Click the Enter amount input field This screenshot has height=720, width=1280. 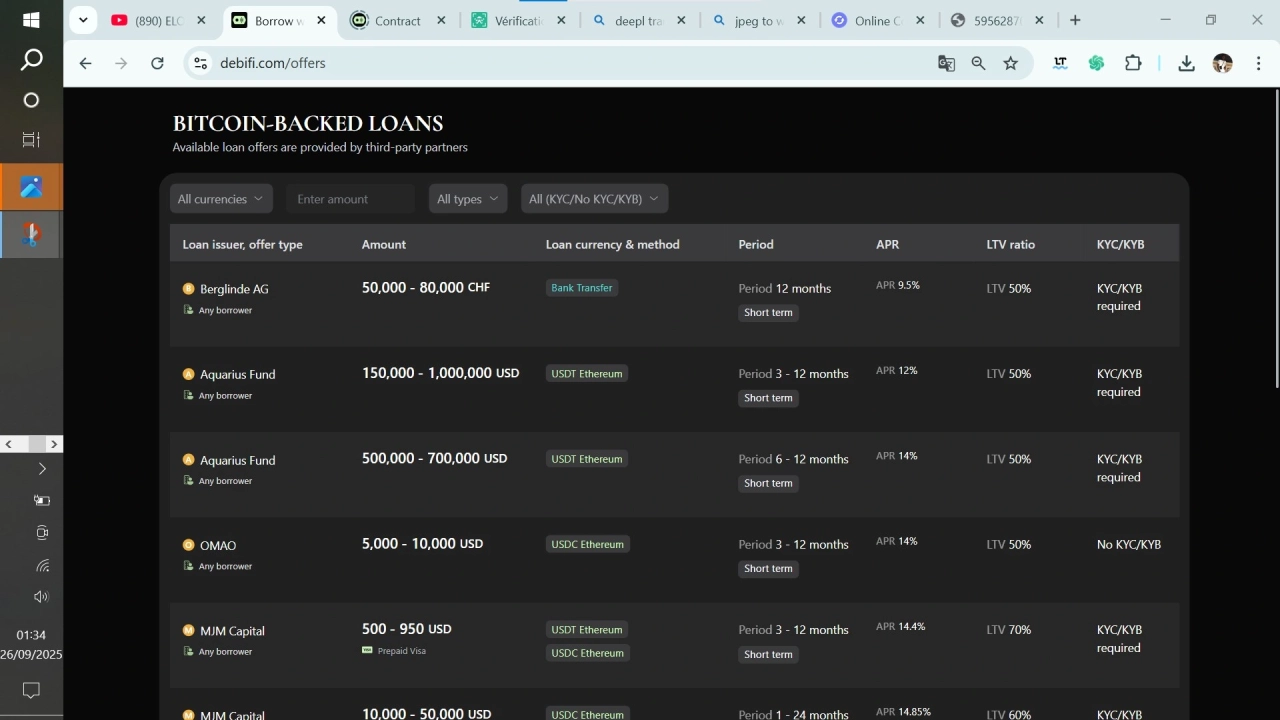350,199
